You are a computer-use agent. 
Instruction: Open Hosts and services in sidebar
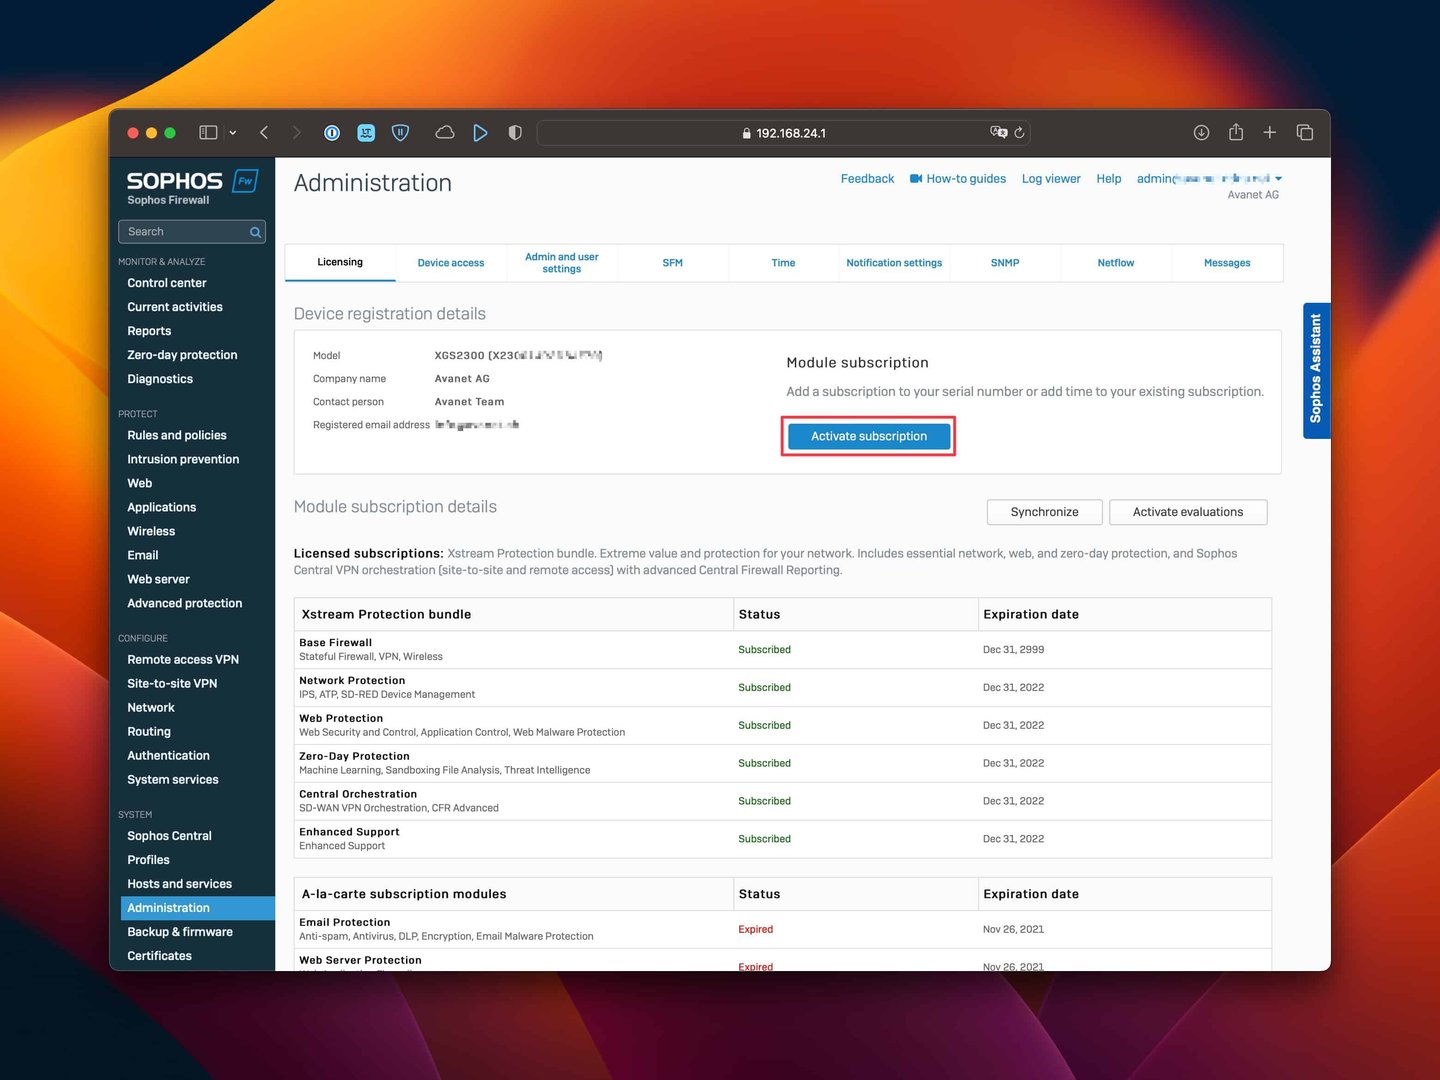pyautogui.click(x=179, y=883)
